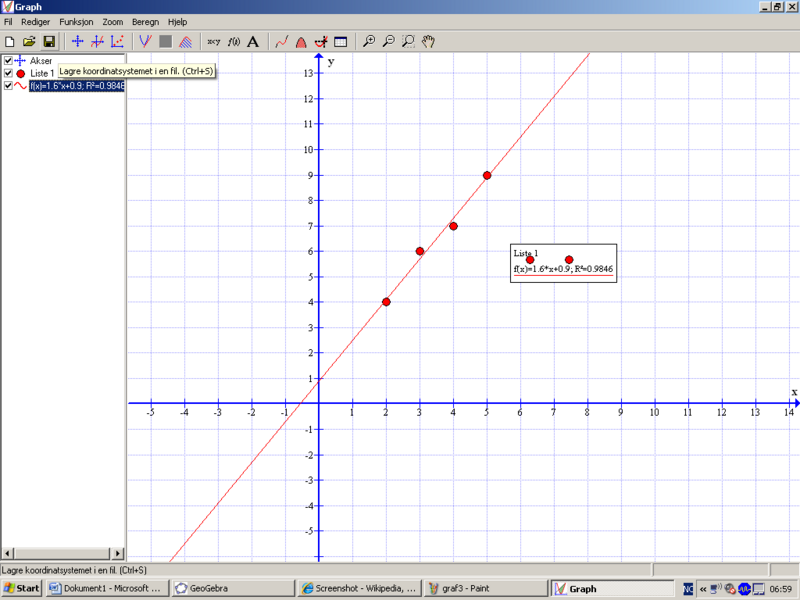Select the hand Move tool icon

tap(428, 42)
